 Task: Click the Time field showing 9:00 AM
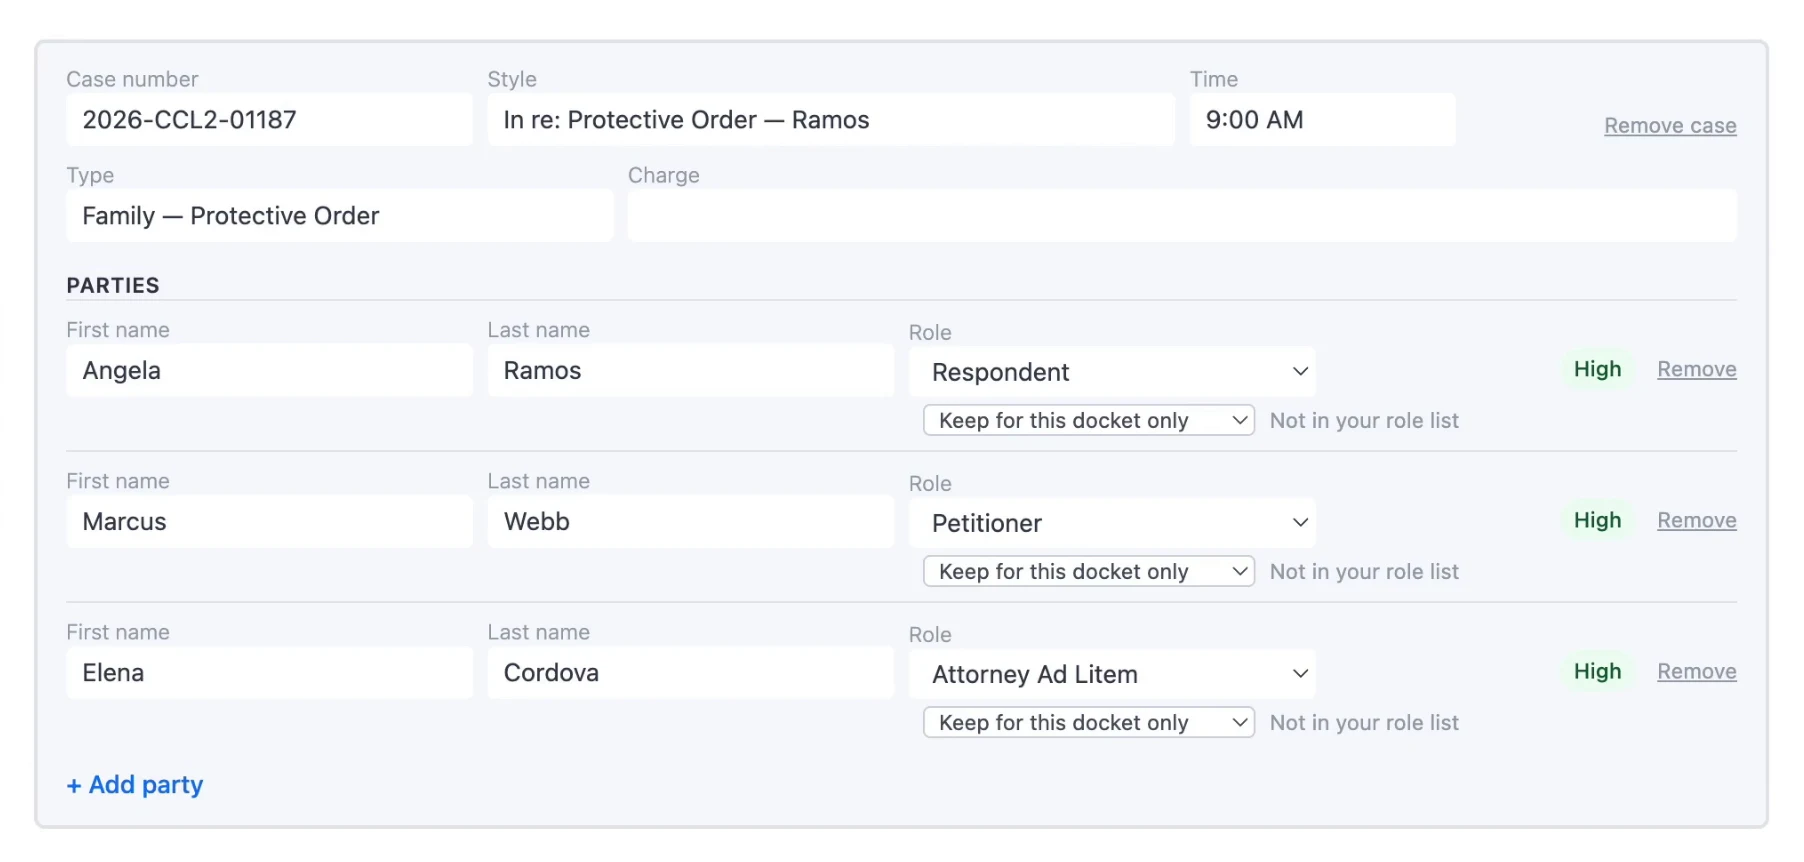pos(1322,120)
